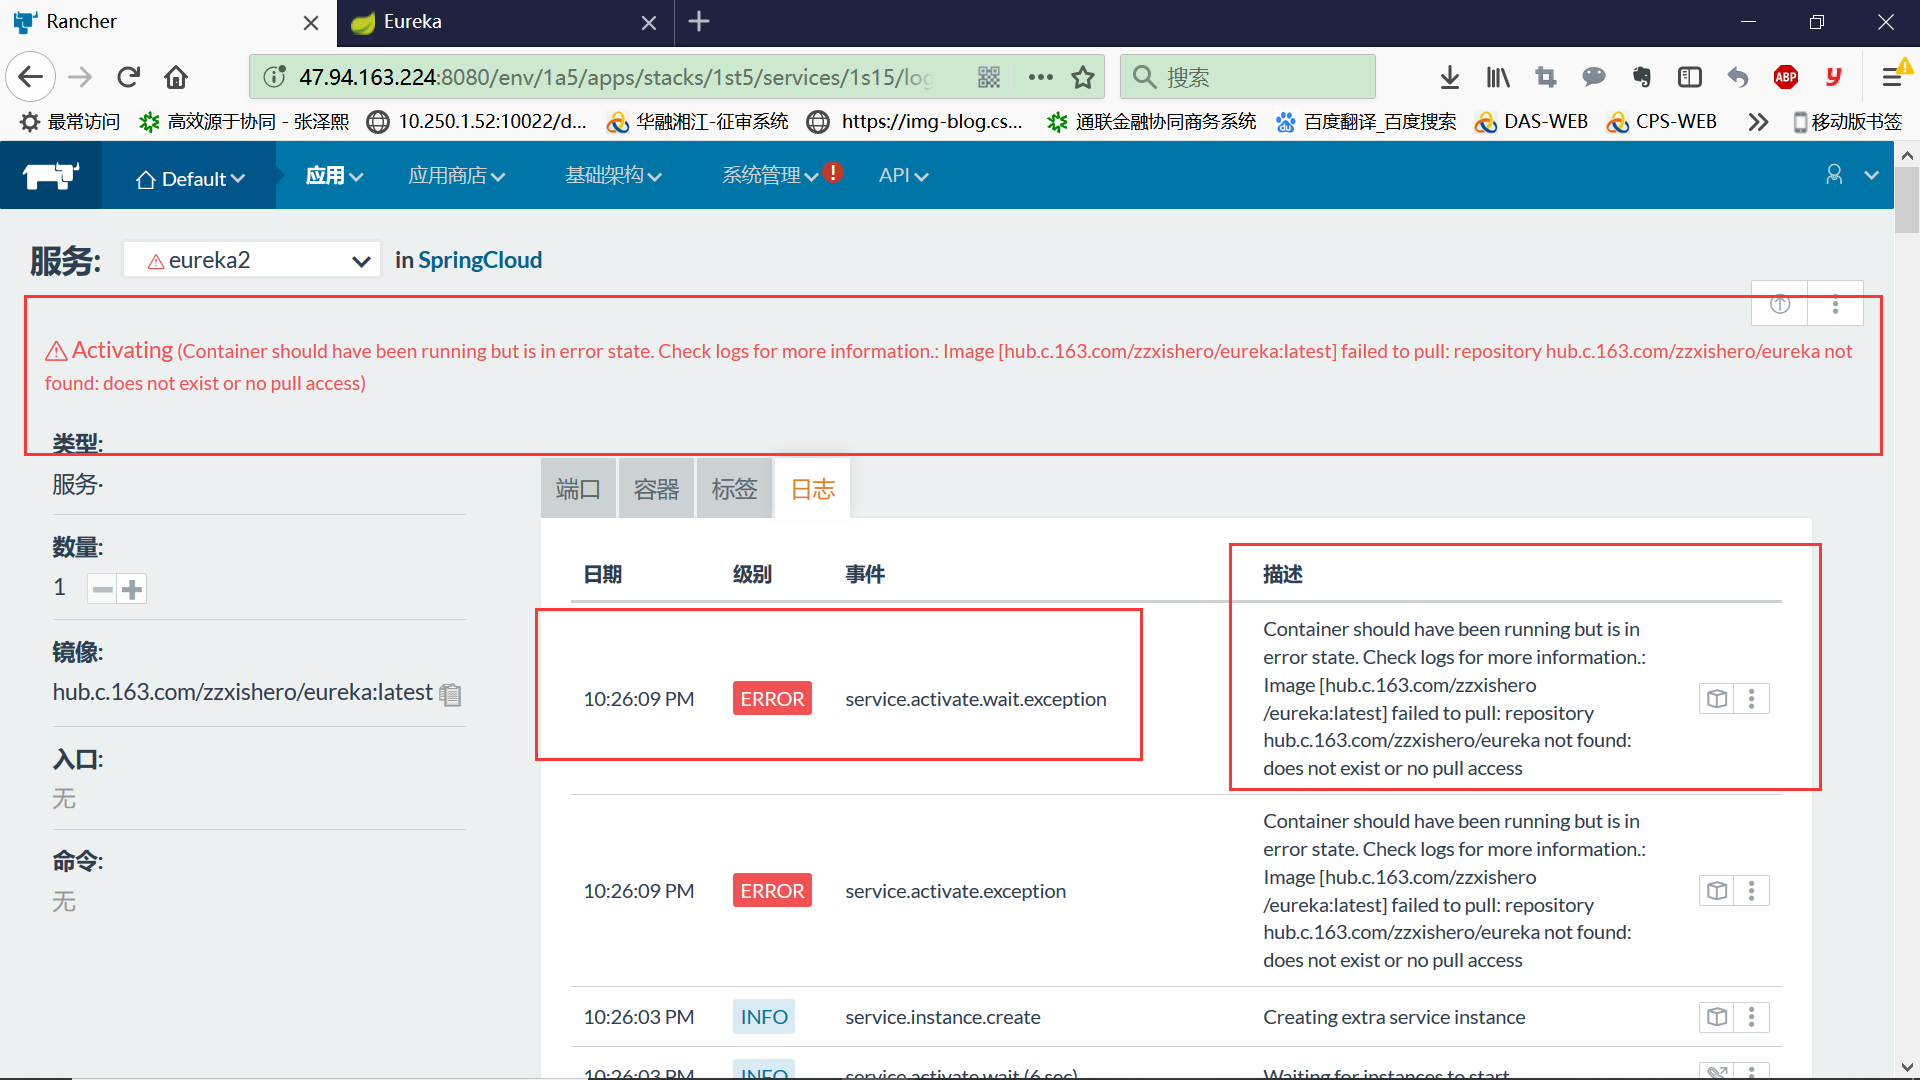Bookmark this page with the star
The image size is (1920, 1080).
click(x=1083, y=77)
